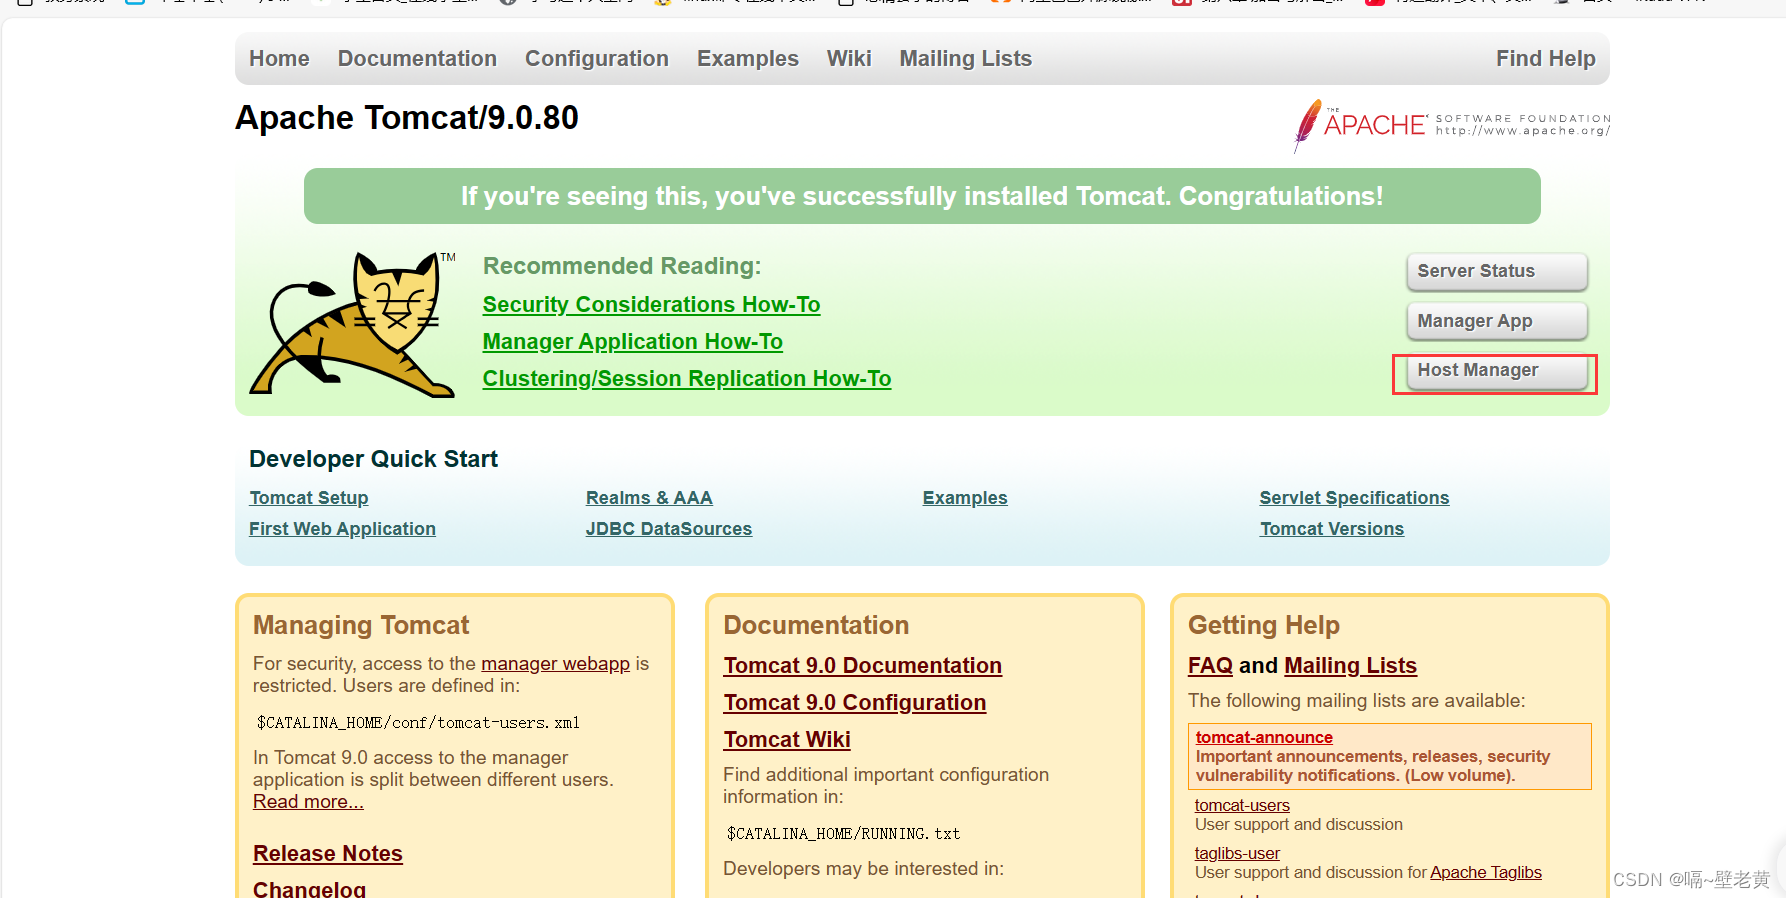
Task: Open Manager Application How-To link
Action: (633, 342)
